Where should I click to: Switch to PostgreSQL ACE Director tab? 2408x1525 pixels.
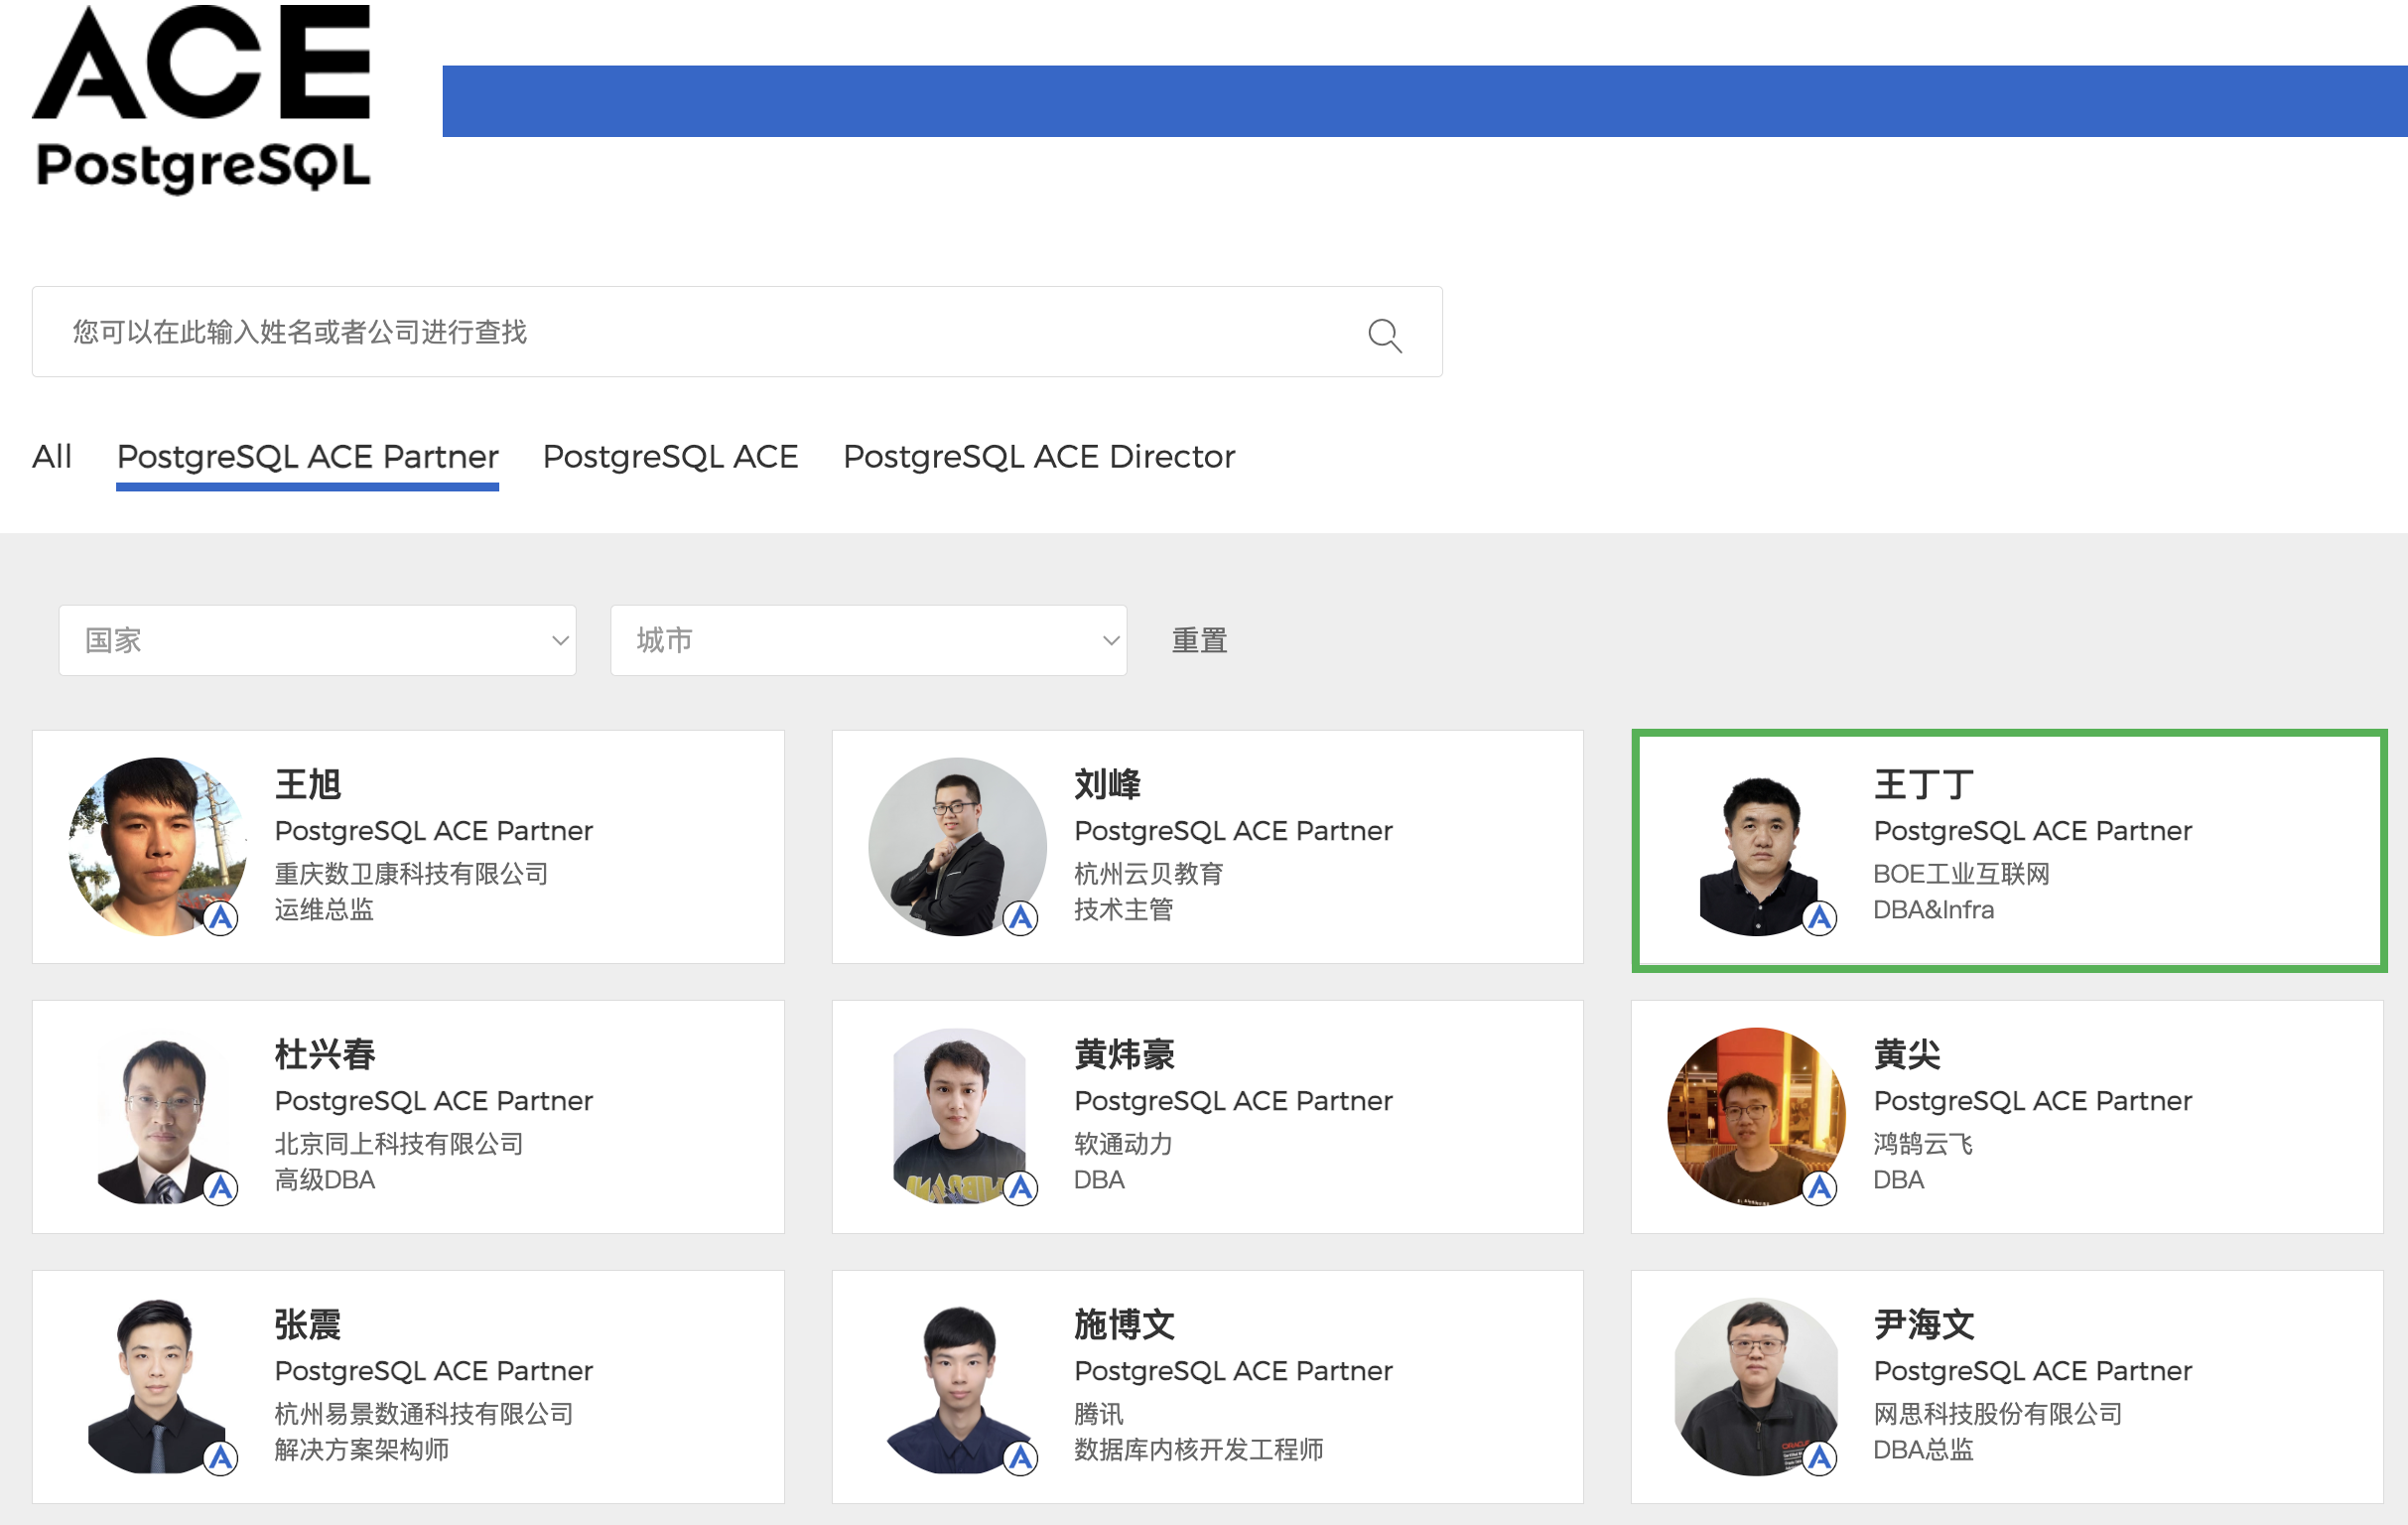click(x=1038, y=457)
